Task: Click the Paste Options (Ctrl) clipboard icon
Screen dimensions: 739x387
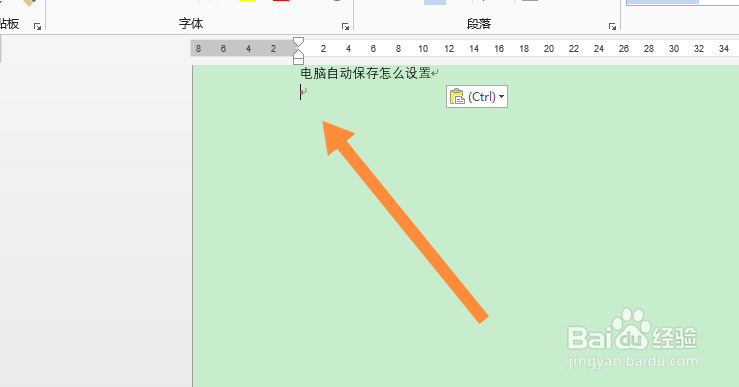Action: coord(457,97)
